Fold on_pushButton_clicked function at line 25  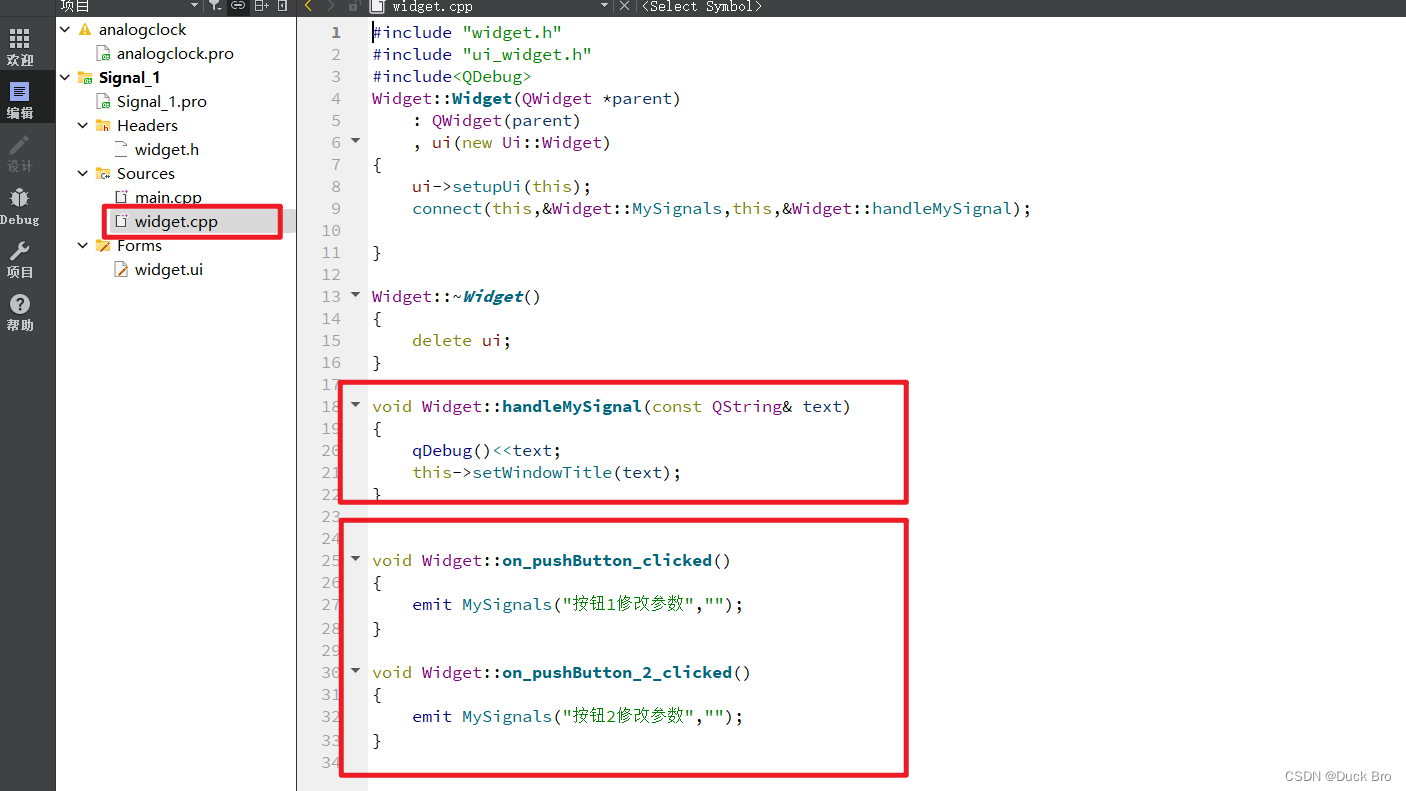point(355,559)
